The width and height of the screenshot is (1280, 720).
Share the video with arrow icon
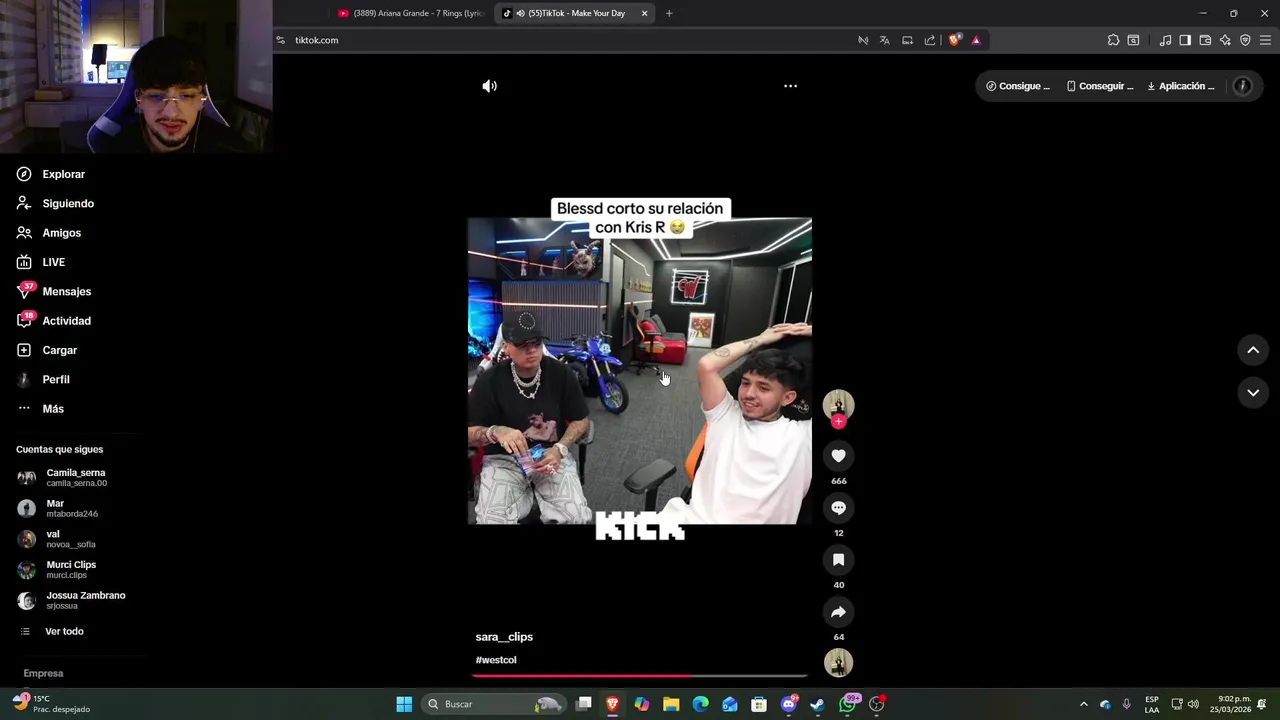coord(838,612)
